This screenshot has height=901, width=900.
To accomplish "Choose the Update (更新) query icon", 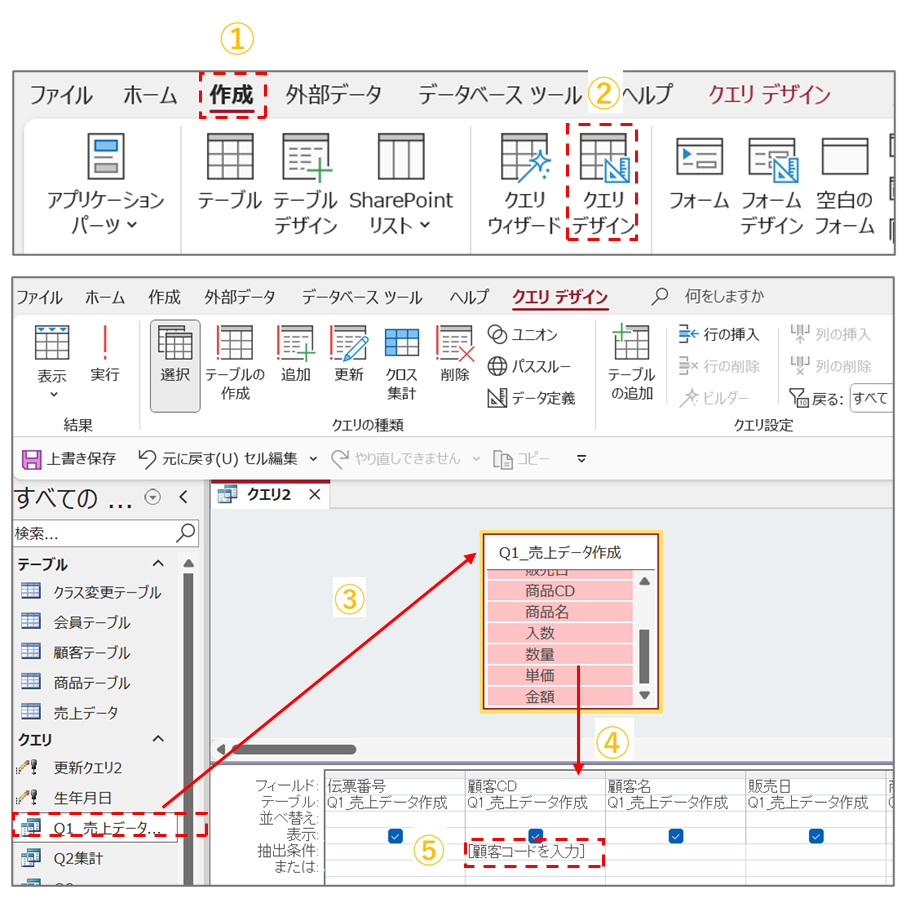I will pyautogui.click(x=349, y=355).
